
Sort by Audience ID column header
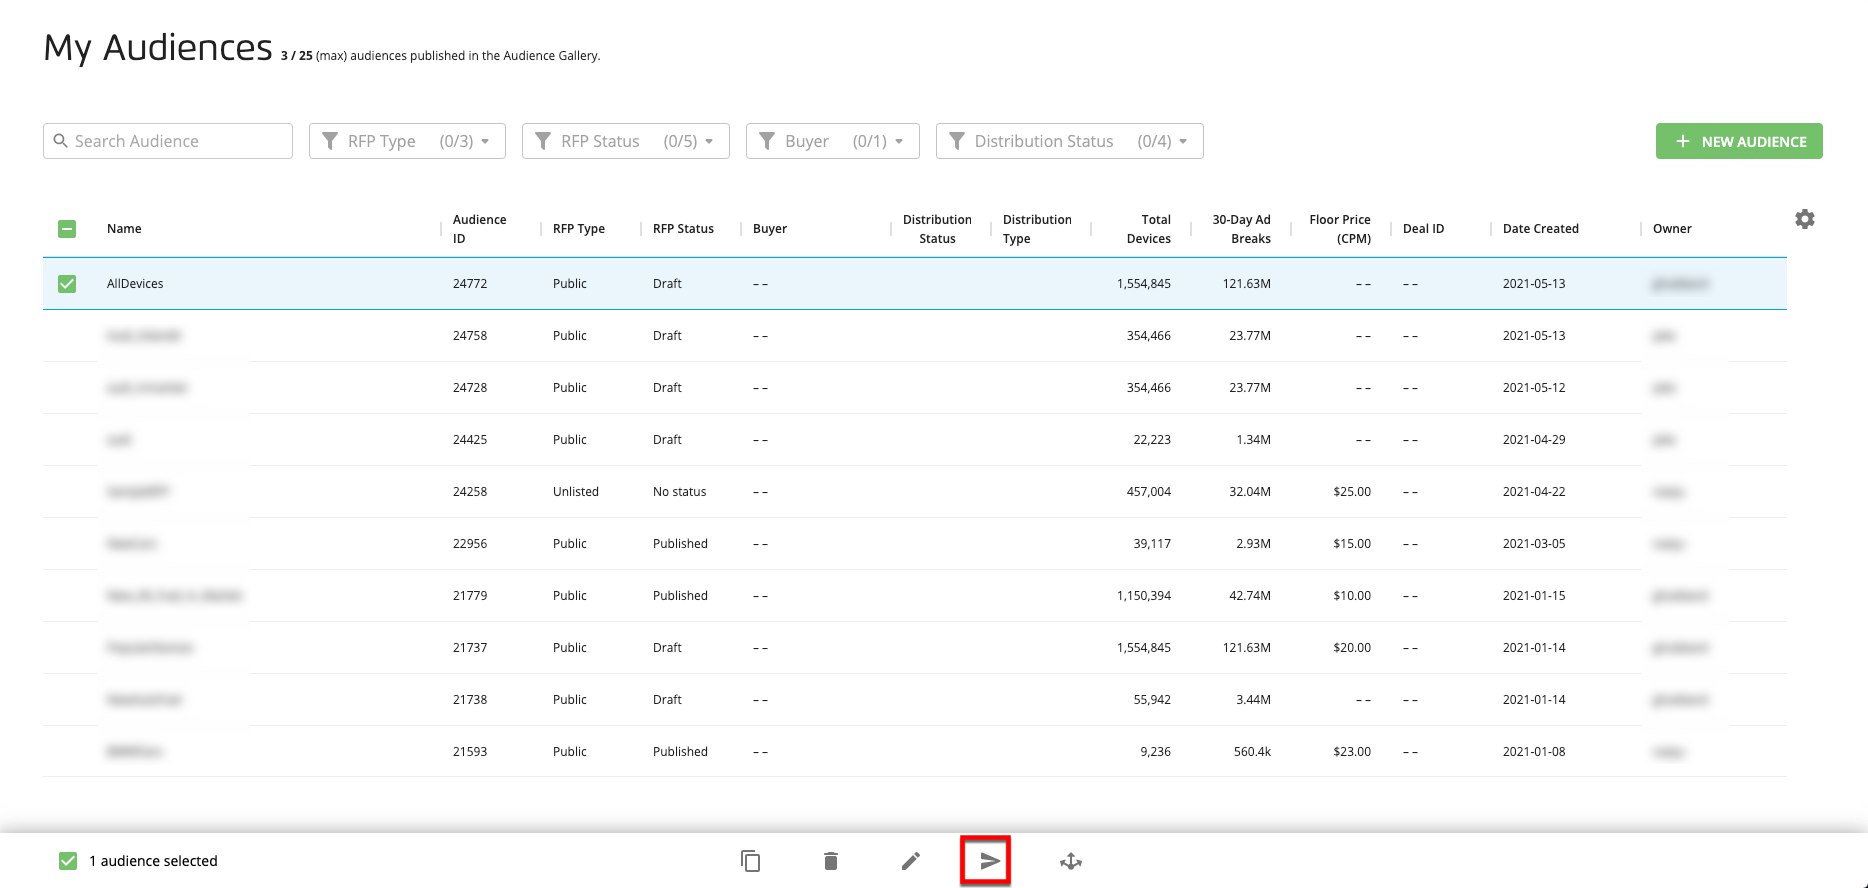(479, 229)
